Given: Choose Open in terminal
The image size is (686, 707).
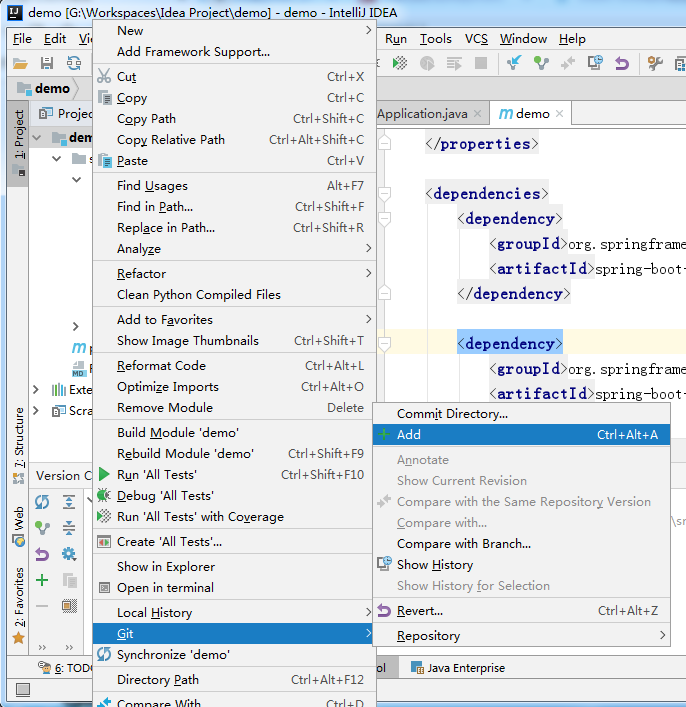Looking at the screenshot, I should pyautogui.click(x=234, y=588).
